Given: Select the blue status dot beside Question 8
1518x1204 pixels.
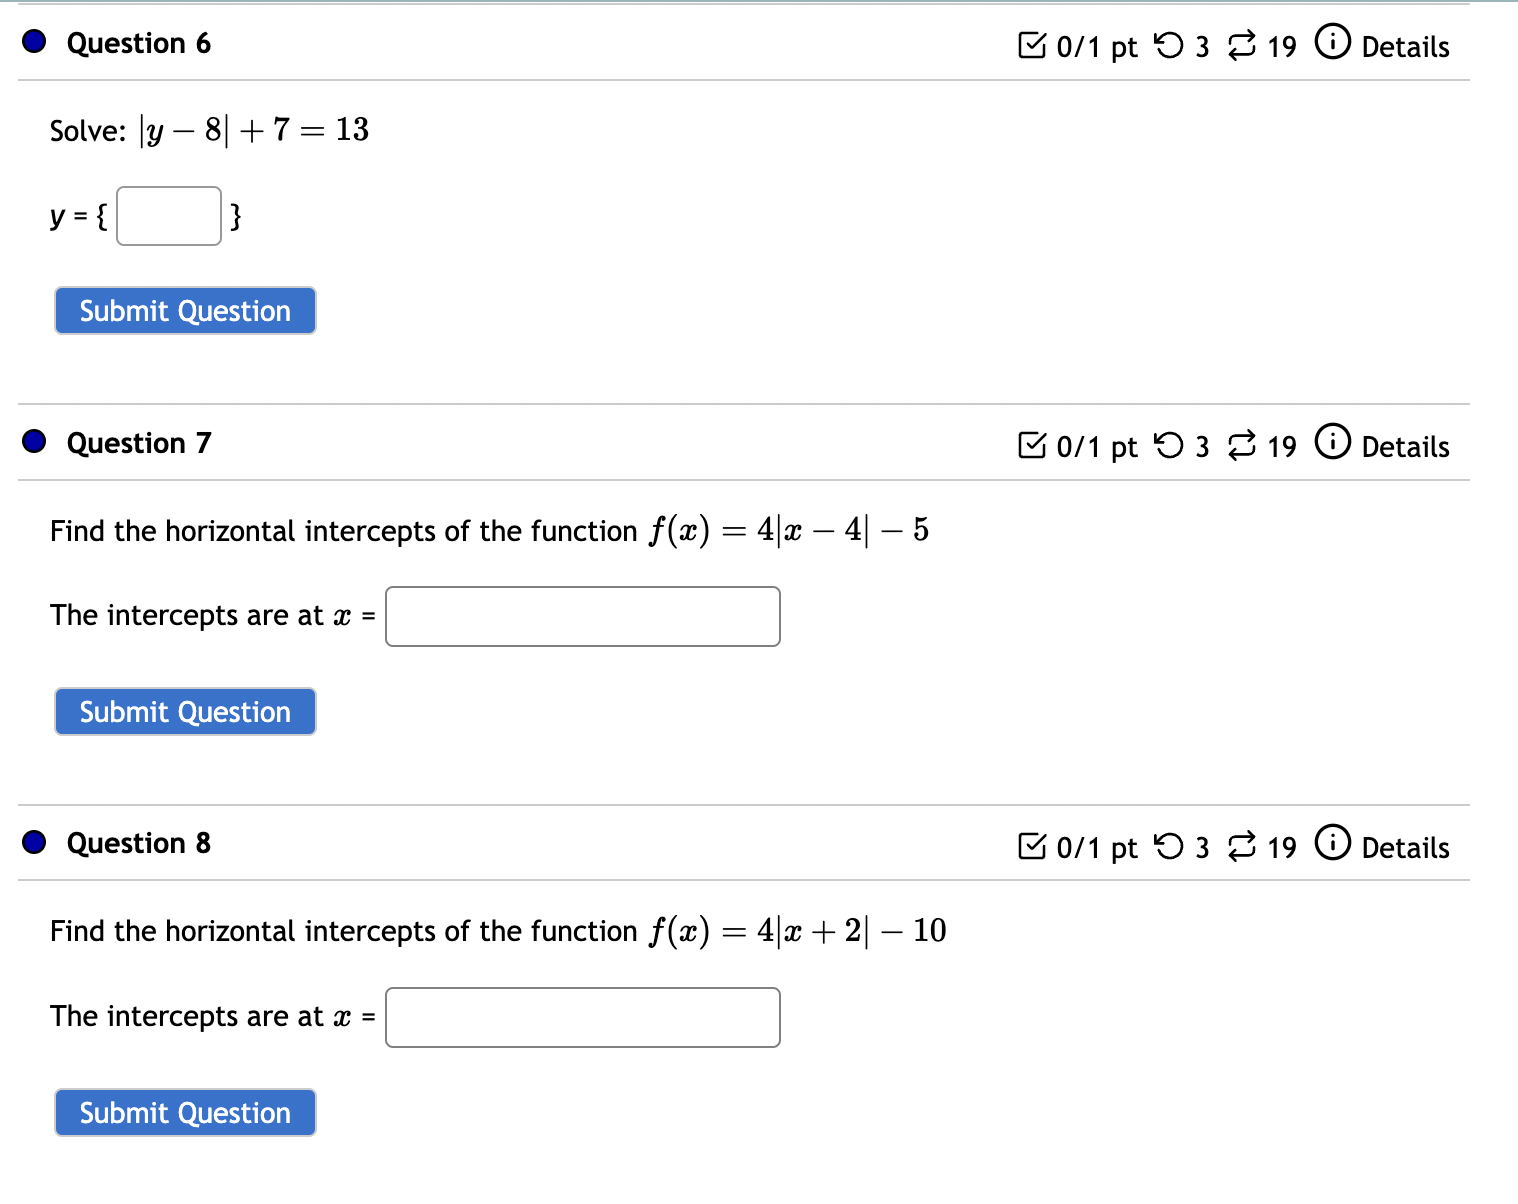Looking at the screenshot, I should tap(33, 842).
